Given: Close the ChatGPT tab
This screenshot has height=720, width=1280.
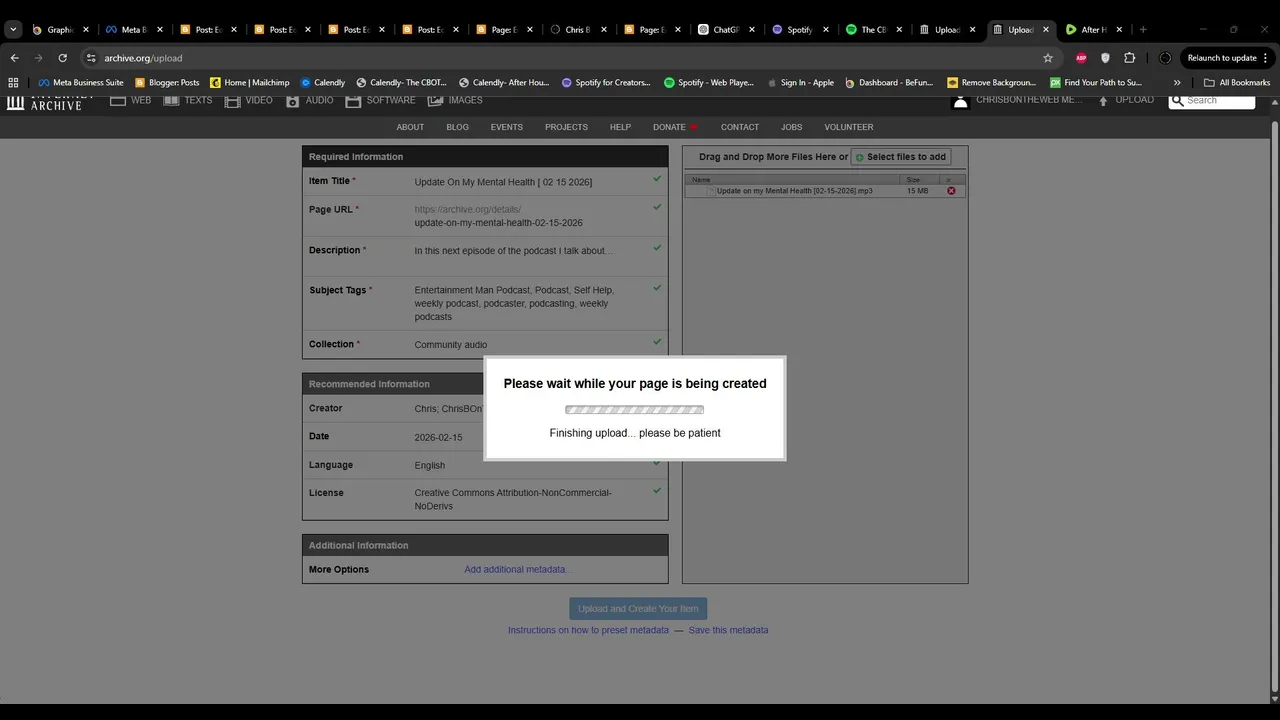Looking at the screenshot, I should [x=752, y=30].
